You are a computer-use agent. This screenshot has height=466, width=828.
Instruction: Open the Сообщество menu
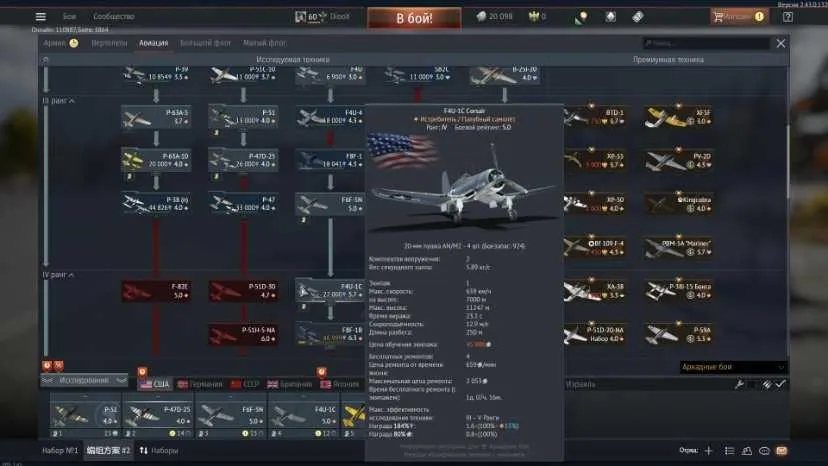114,17
